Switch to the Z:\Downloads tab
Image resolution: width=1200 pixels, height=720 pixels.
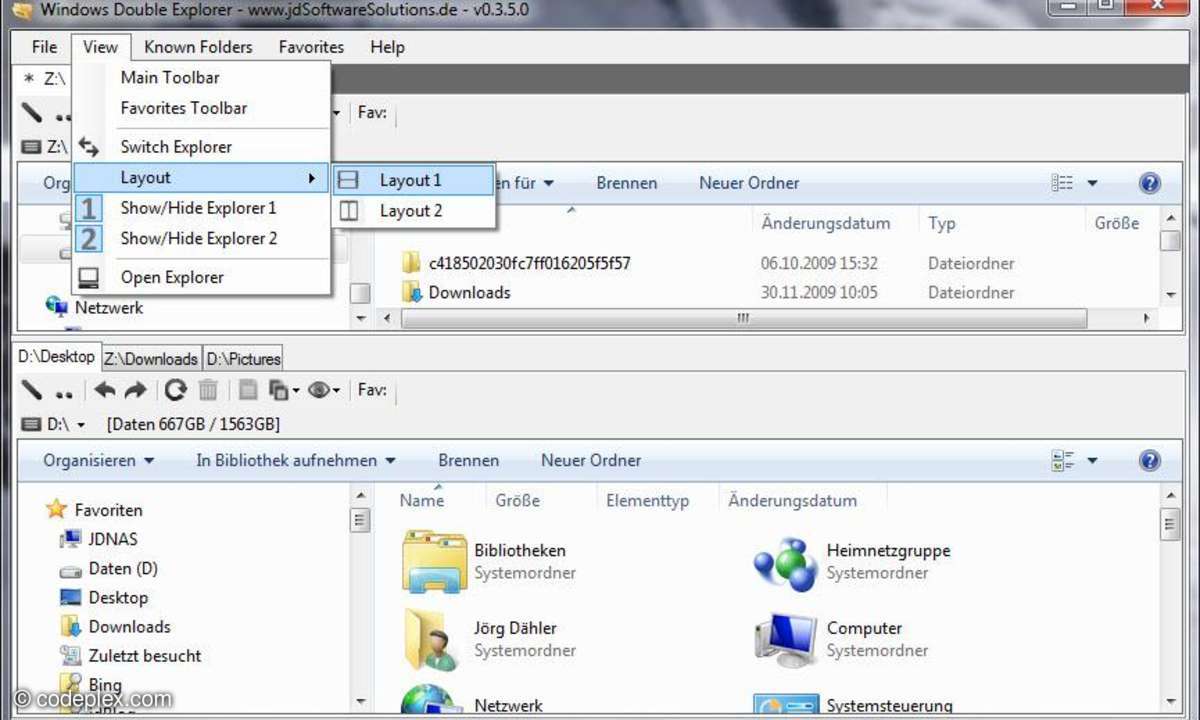151,358
